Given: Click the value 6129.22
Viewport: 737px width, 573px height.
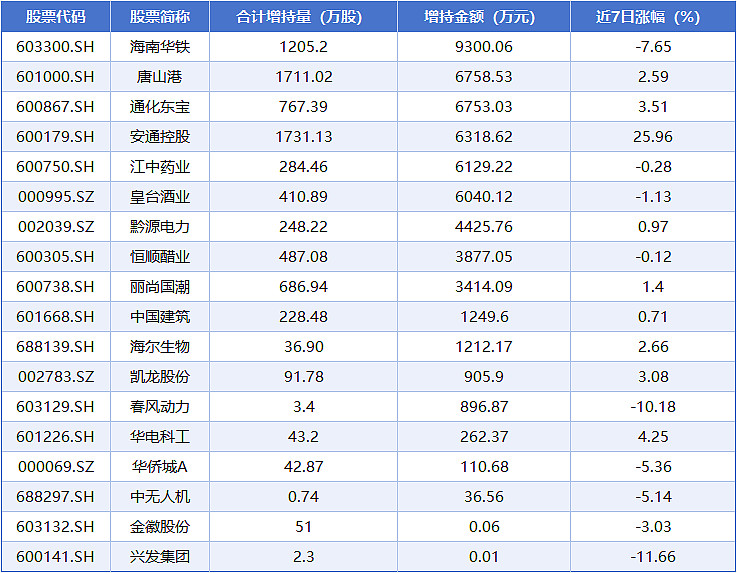Looking at the screenshot, I should pyautogui.click(x=484, y=167).
